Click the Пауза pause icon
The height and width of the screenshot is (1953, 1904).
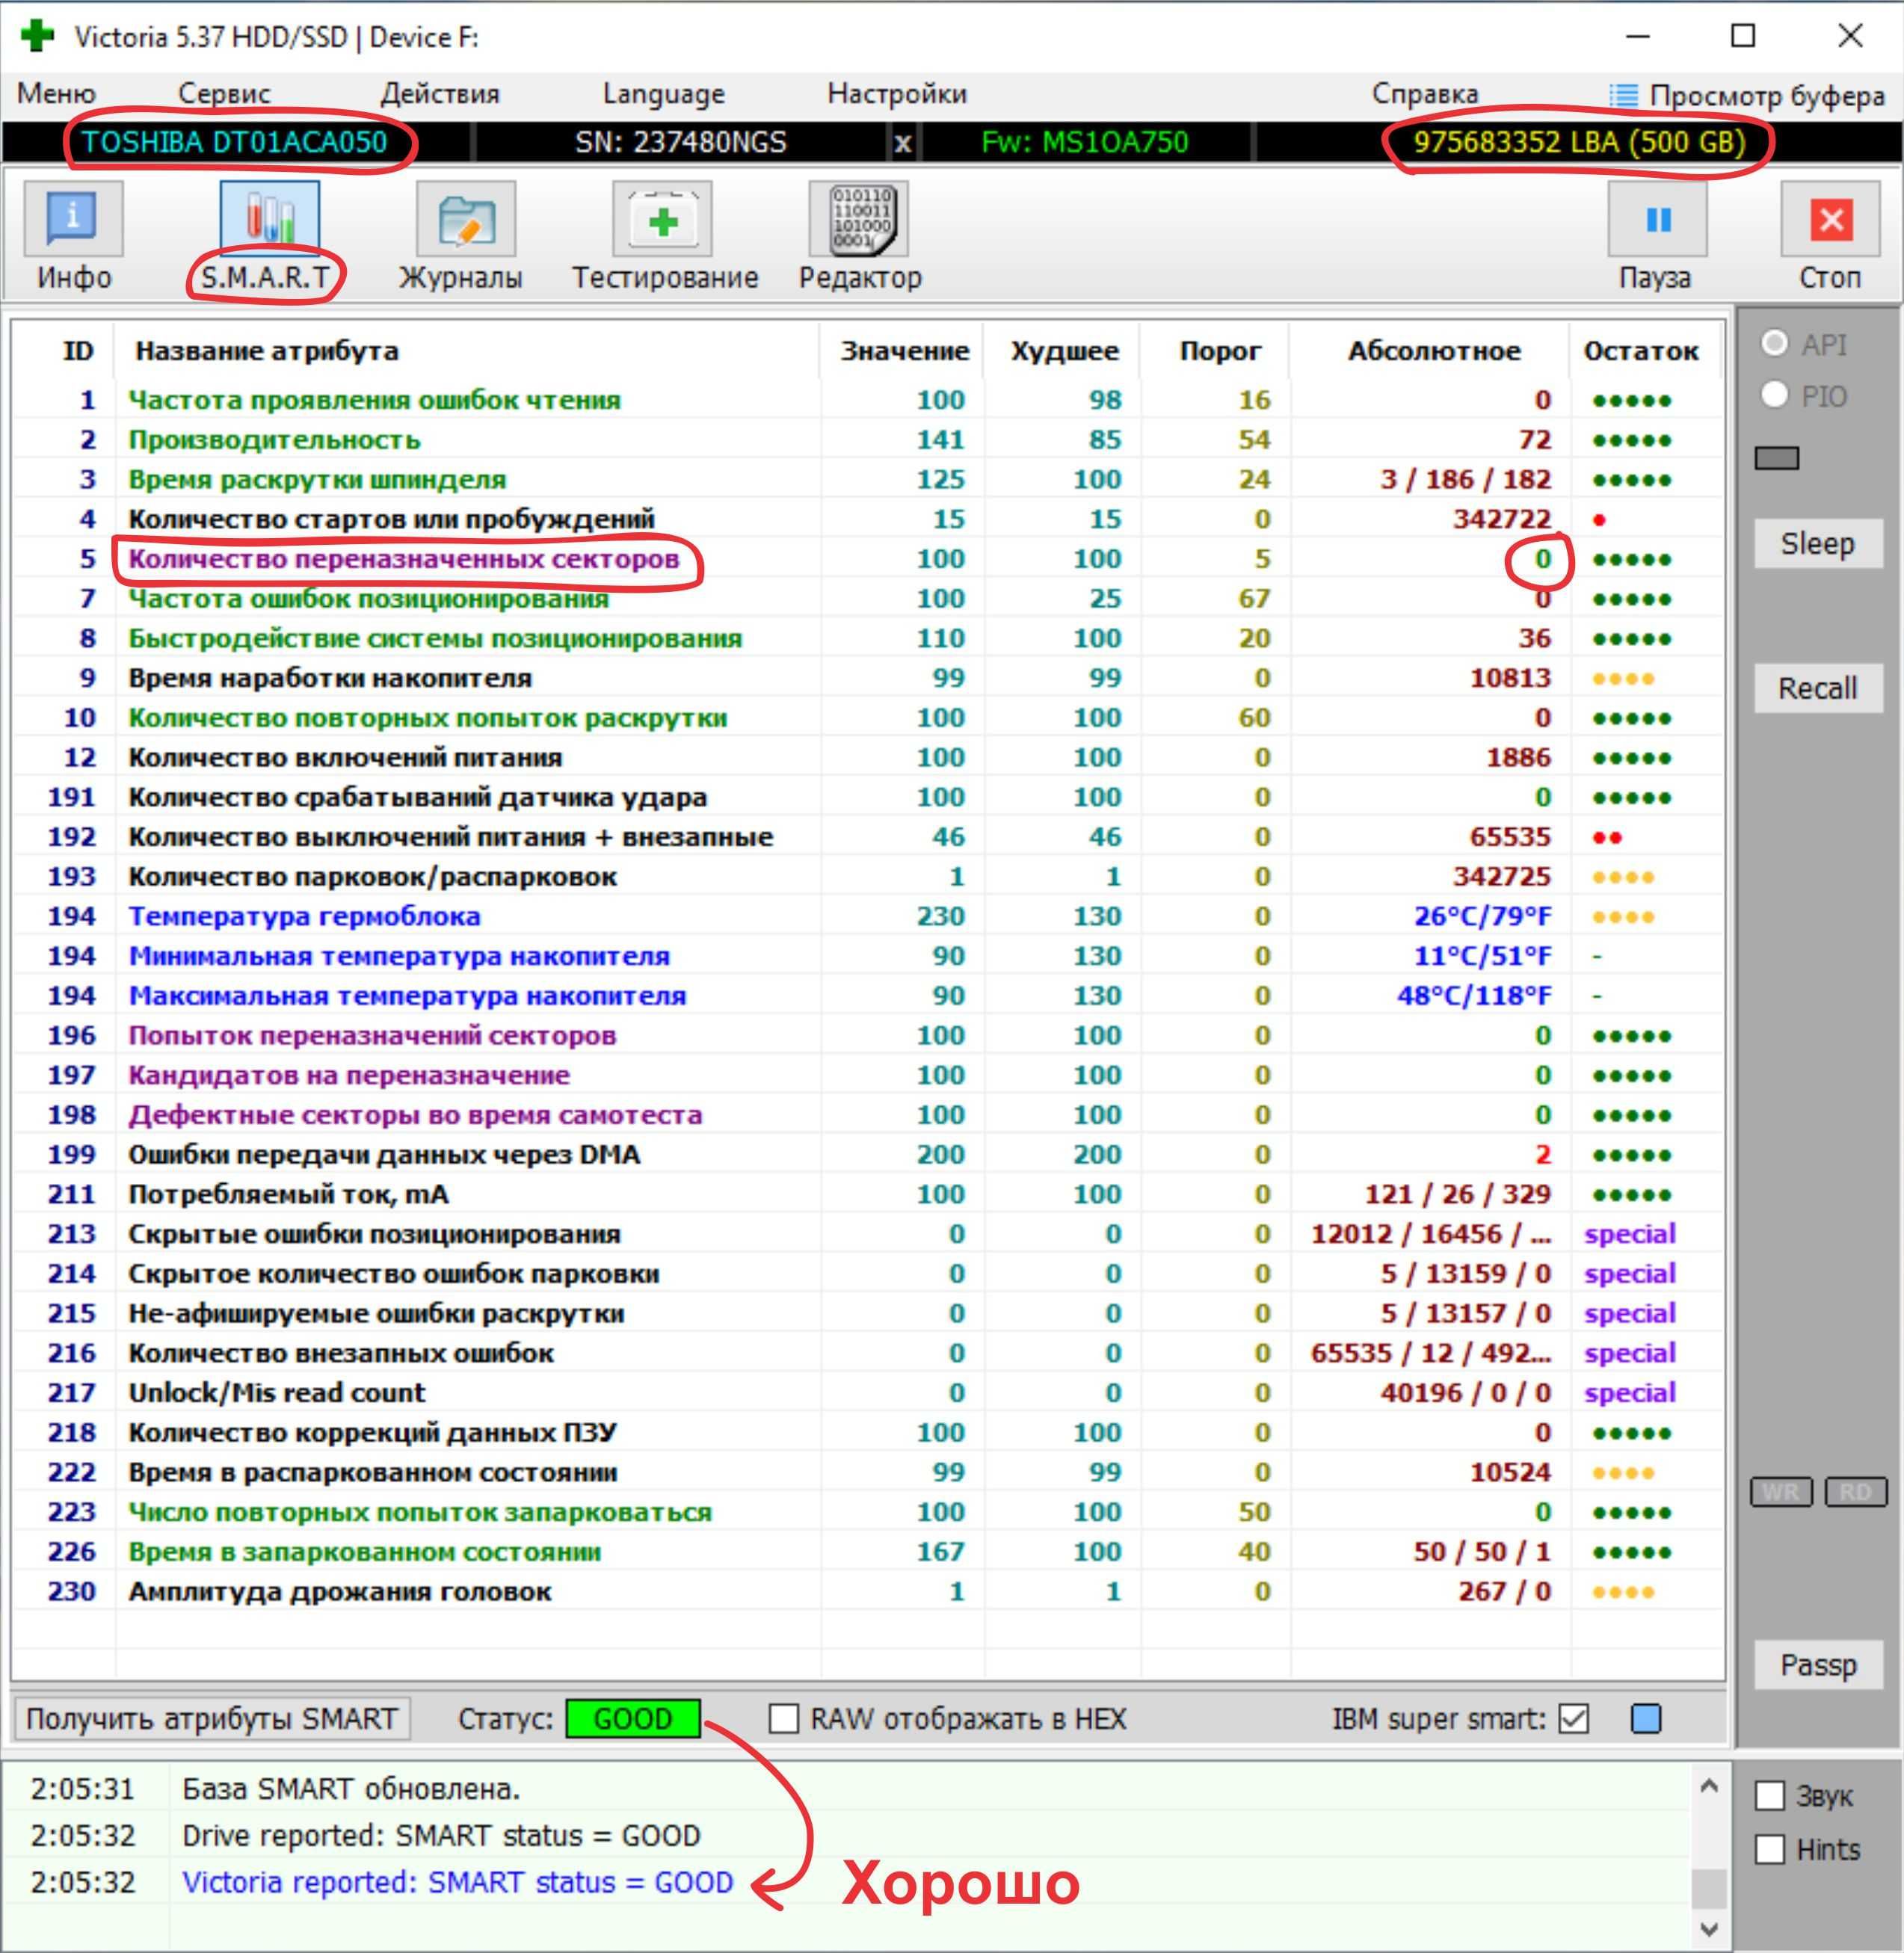[1657, 218]
